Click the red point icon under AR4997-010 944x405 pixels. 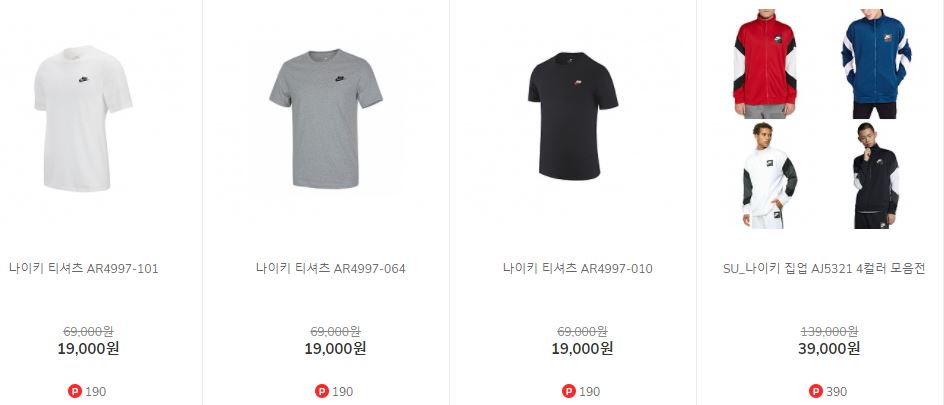[x=568, y=391]
